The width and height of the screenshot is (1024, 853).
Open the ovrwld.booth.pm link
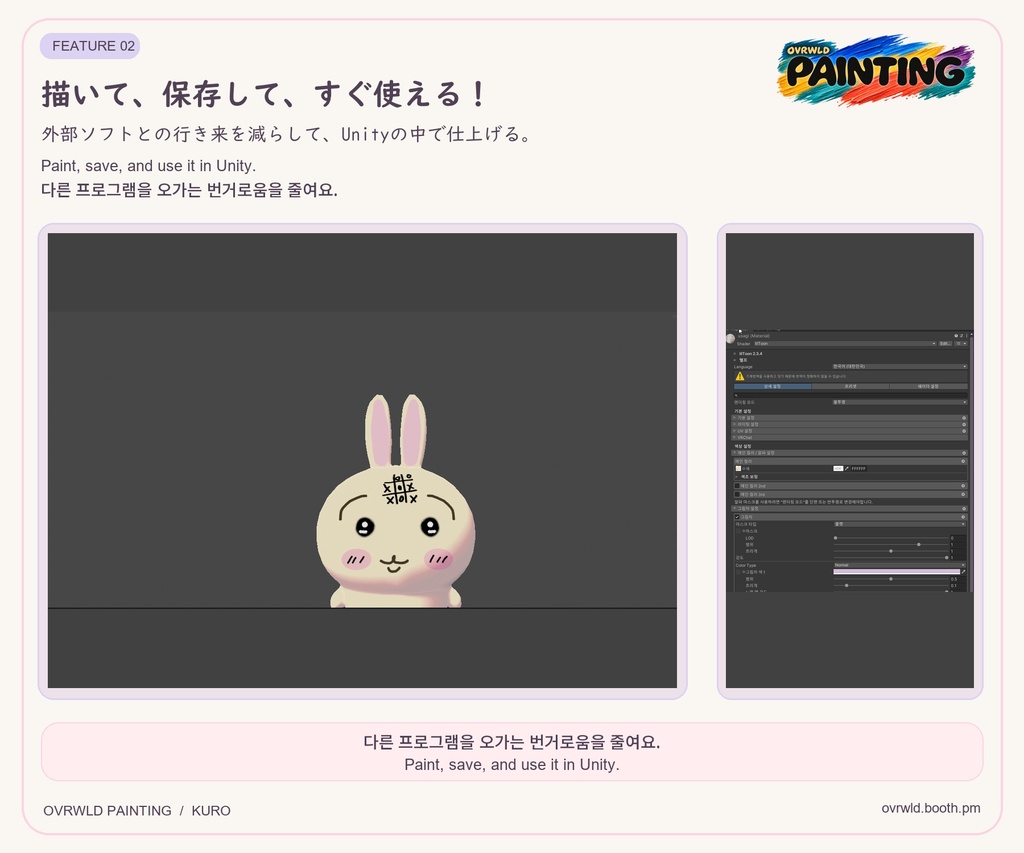931,808
